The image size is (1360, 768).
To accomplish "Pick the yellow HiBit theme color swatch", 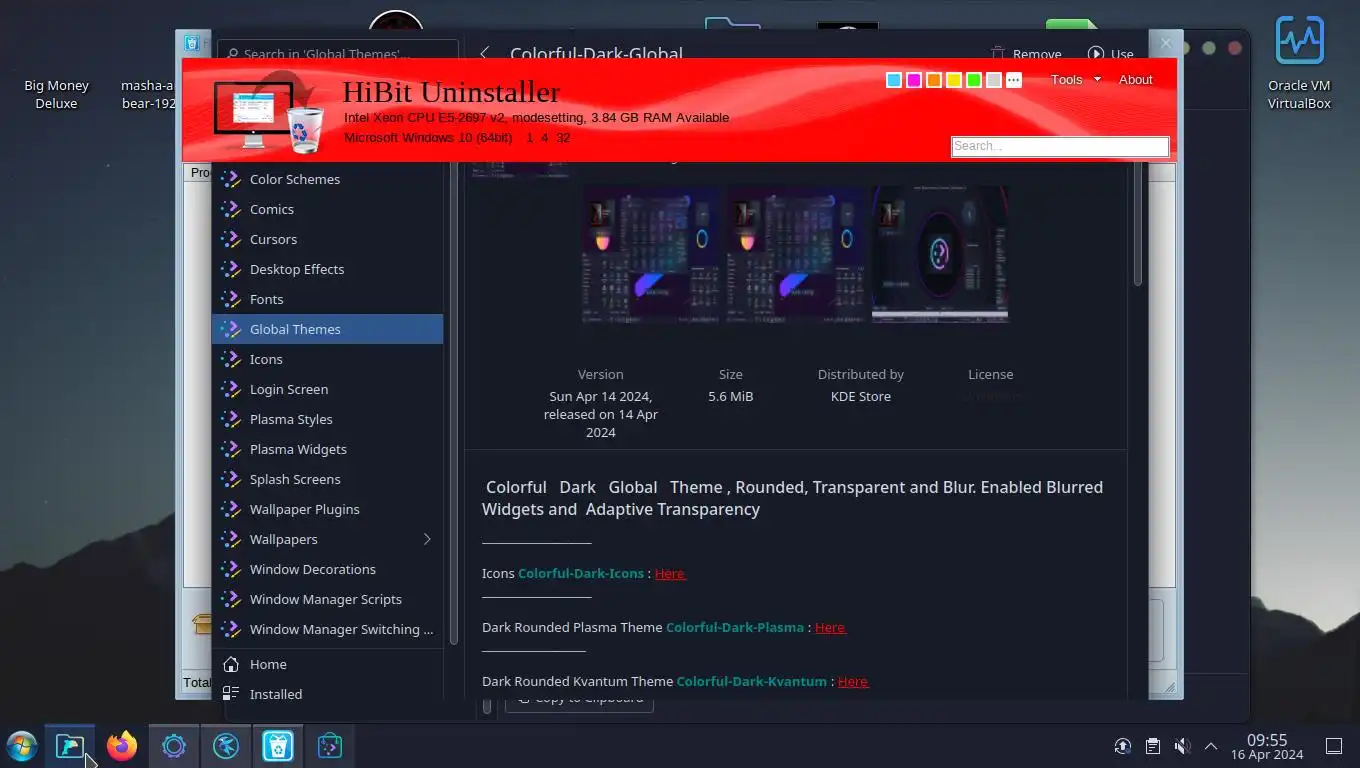I will pyautogui.click(x=954, y=80).
